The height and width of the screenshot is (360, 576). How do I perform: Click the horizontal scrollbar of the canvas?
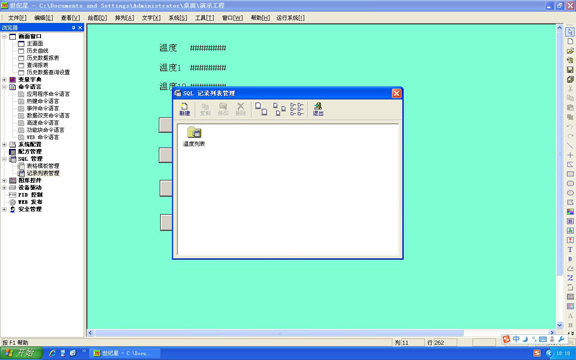coord(279,333)
